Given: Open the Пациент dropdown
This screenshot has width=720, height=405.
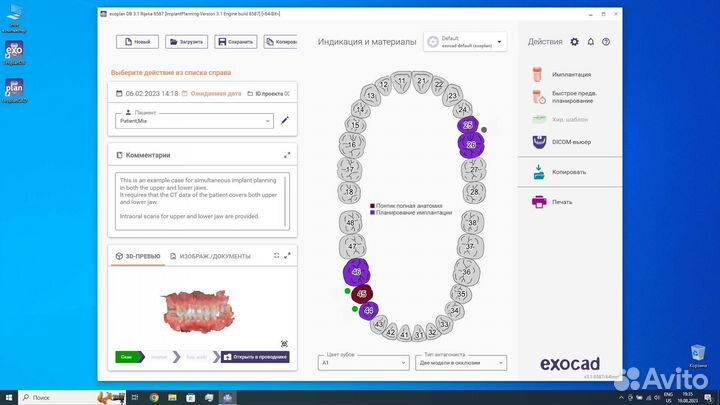Looking at the screenshot, I should tap(194, 121).
